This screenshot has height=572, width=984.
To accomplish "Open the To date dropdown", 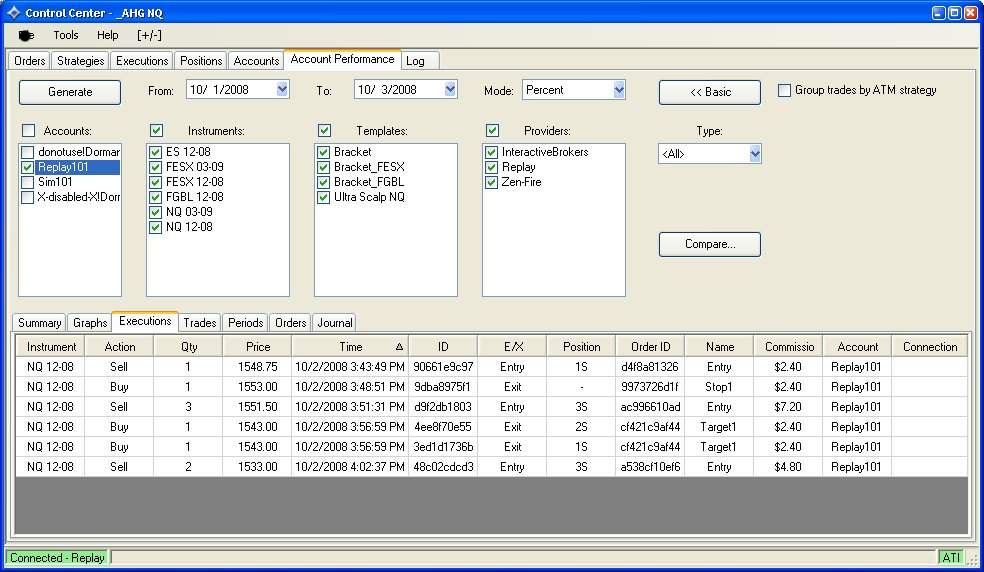I will (x=450, y=90).
